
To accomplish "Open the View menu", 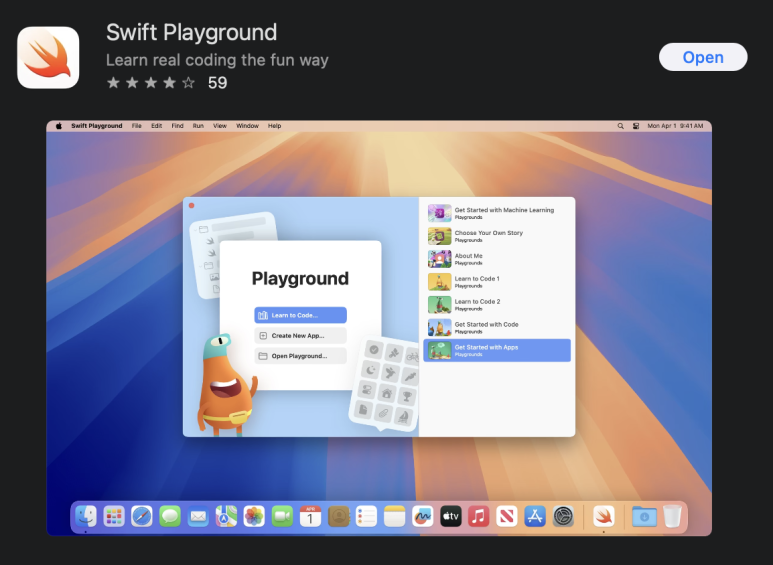I will pos(220,126).
